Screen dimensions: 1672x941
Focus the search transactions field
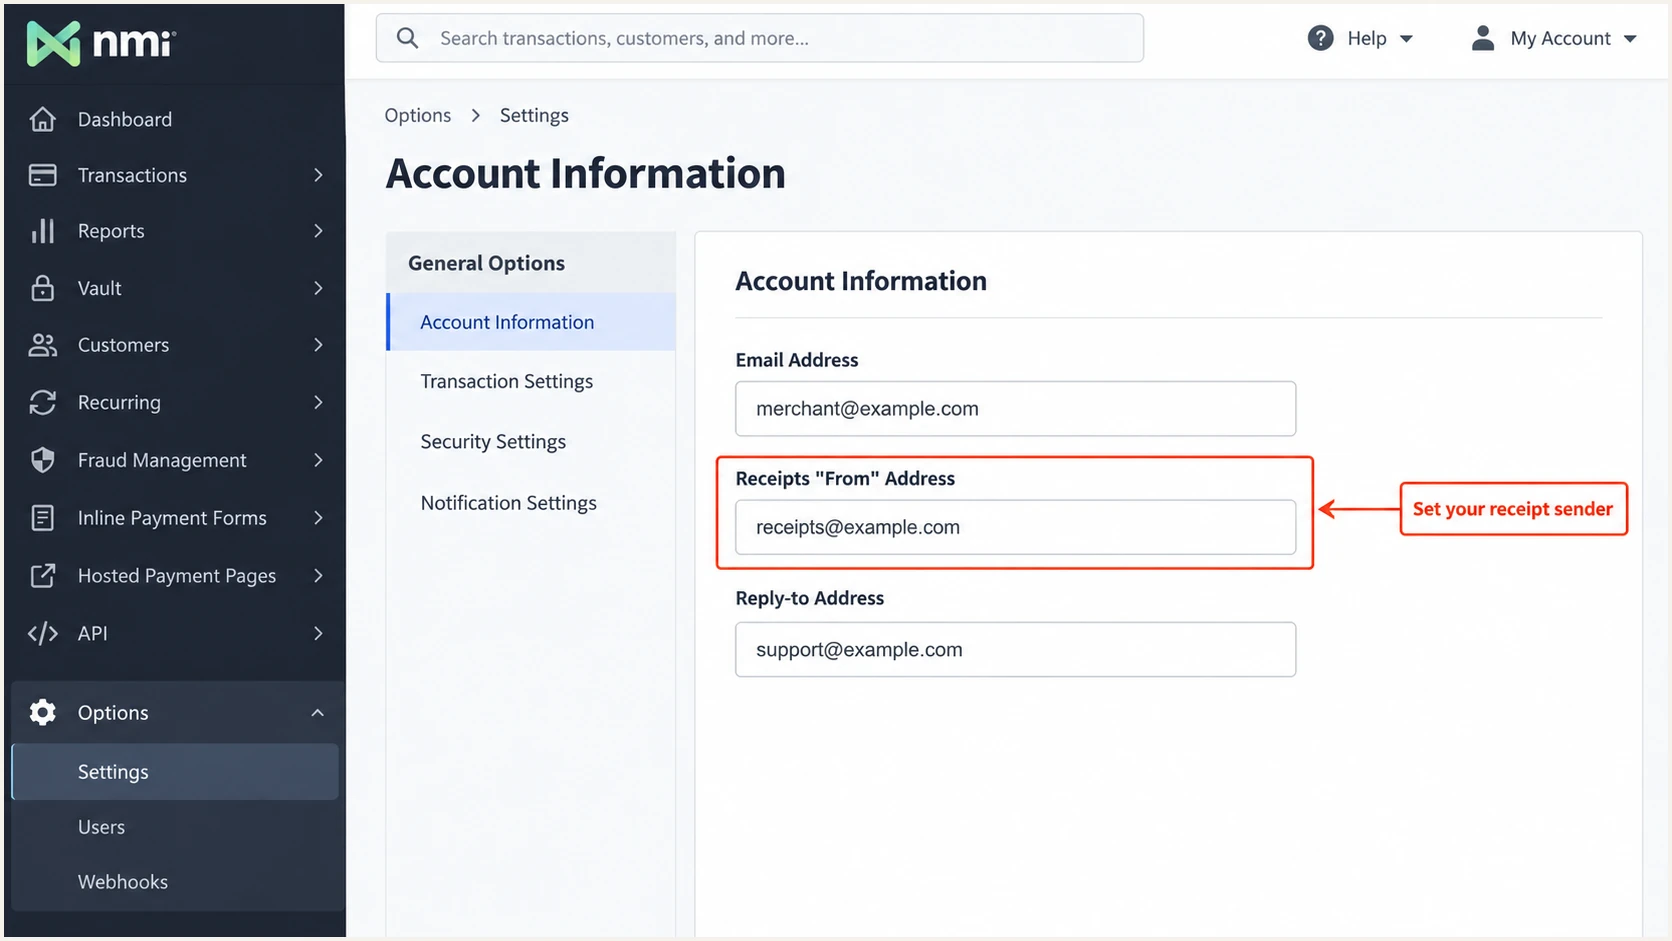click(x=760, y=38)
